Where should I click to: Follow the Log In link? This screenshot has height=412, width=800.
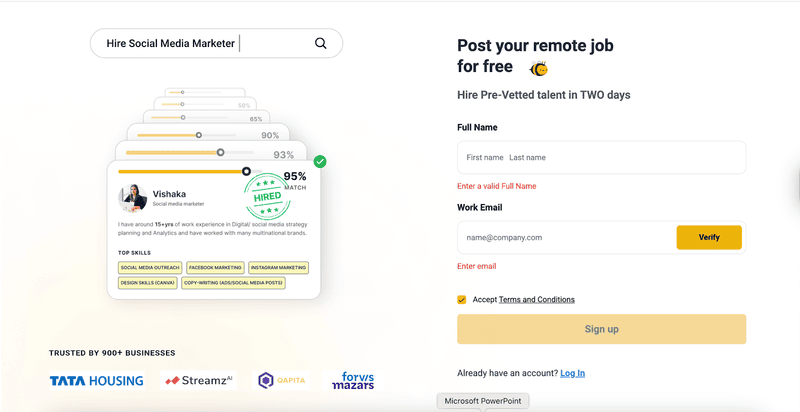tap(572, 373)
